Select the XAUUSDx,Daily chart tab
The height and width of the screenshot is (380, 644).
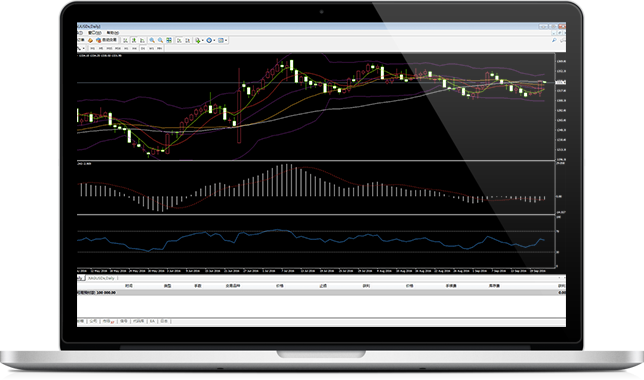coord(101,278)
